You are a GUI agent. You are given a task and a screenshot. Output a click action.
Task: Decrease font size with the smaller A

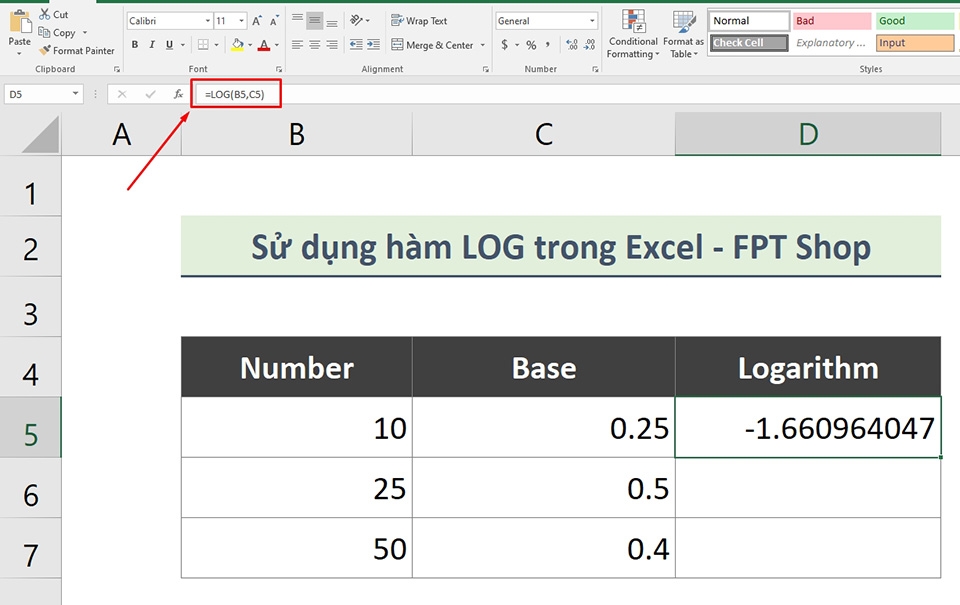coord(274,21)
